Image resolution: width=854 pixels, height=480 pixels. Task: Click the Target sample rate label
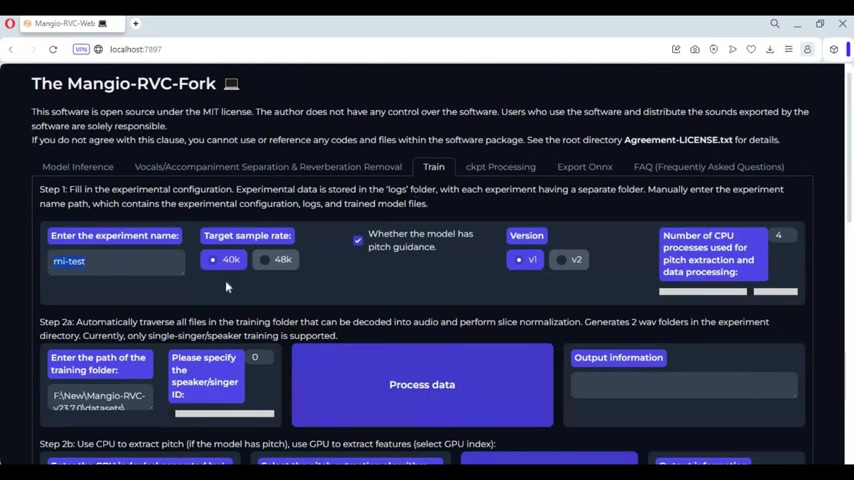(x=248, y=236)
